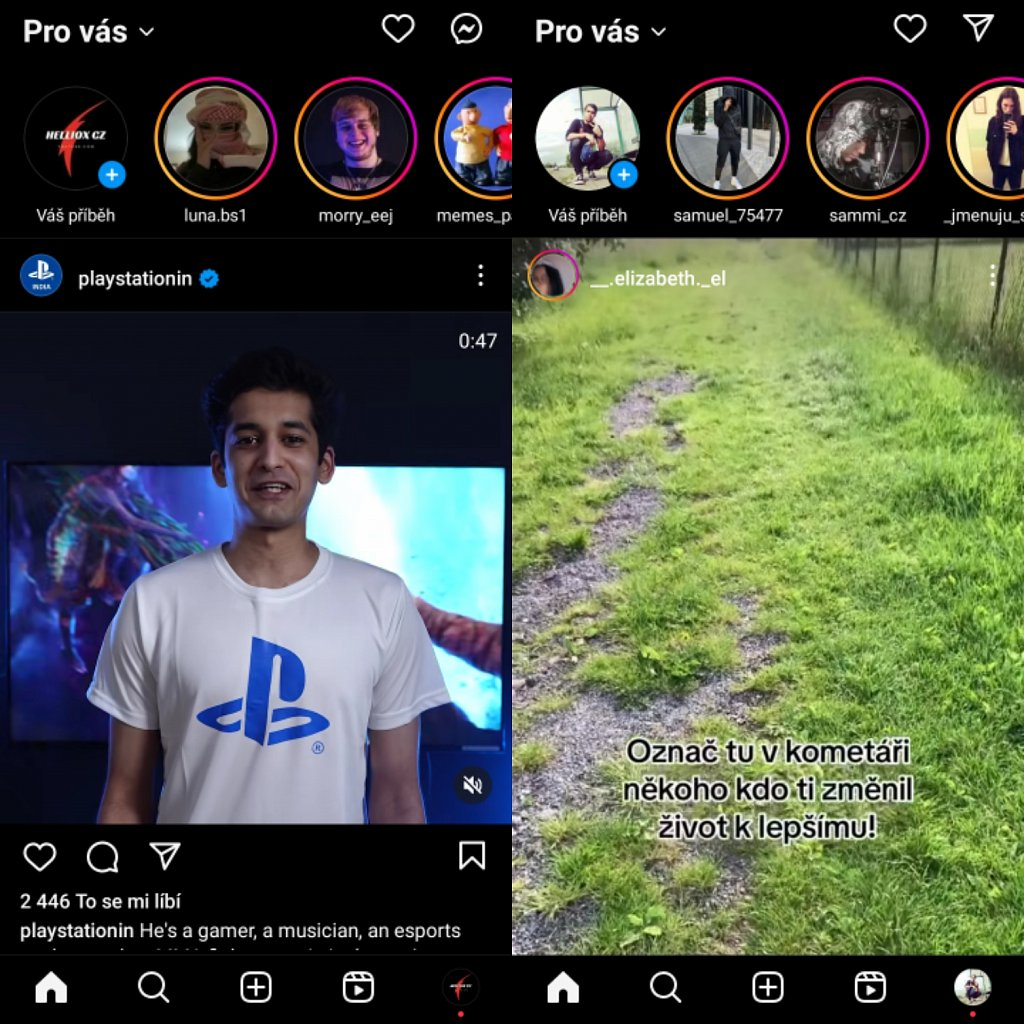View luna.bs1 story

click(216, 138)
